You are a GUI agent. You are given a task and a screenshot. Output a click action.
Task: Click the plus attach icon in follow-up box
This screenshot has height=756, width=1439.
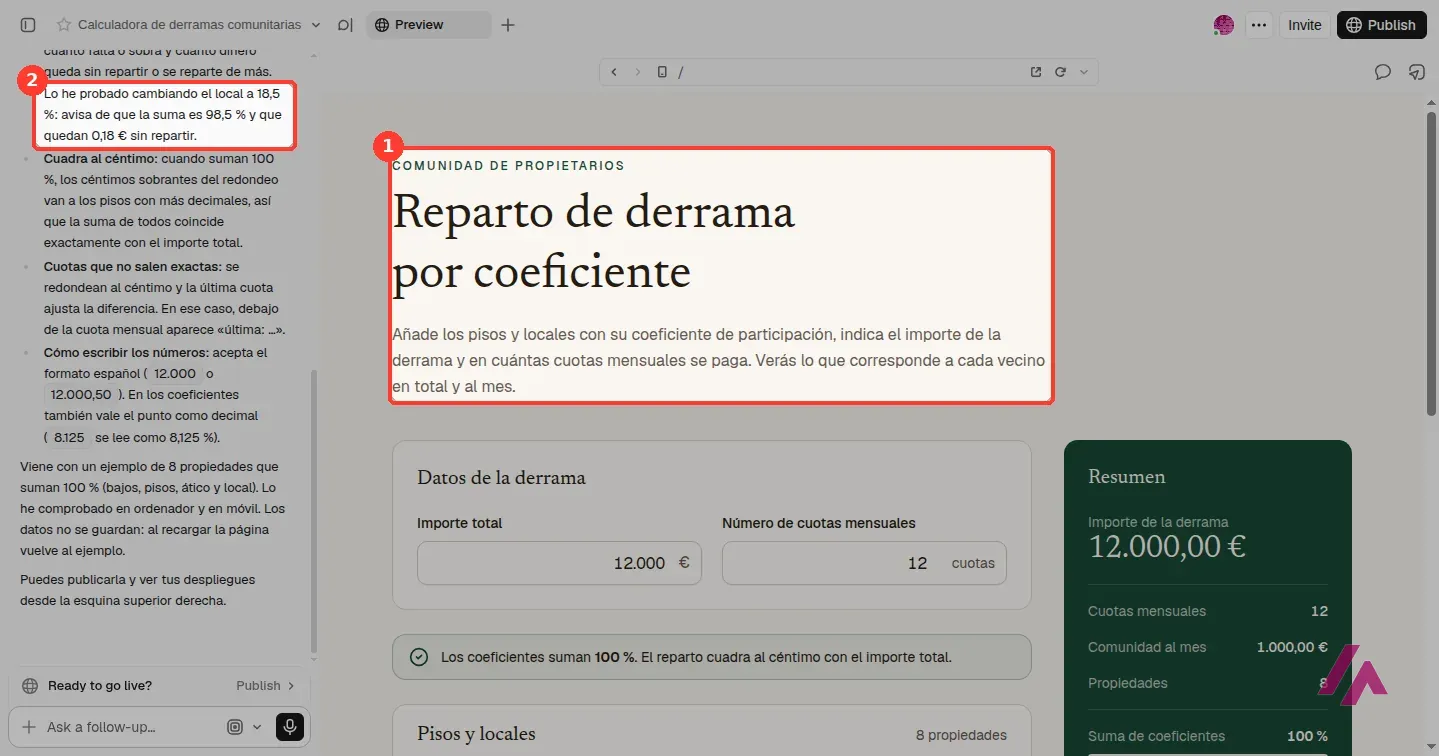29,727
